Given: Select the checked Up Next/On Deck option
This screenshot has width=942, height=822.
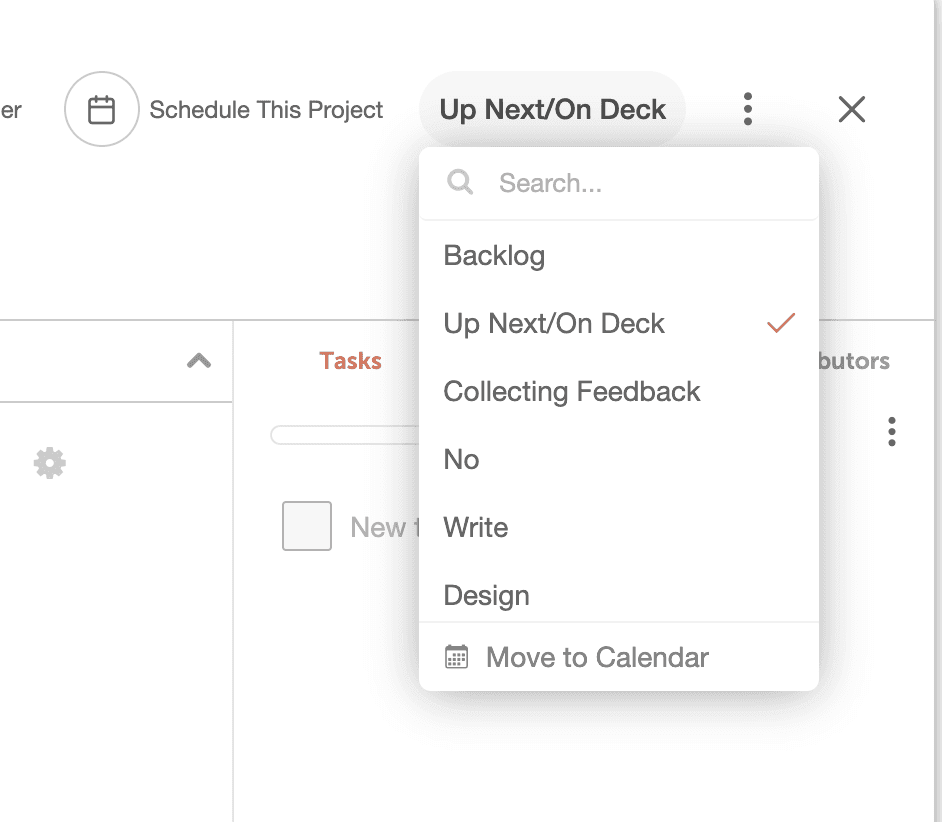Looking at the screenshot, I should 619,324.
